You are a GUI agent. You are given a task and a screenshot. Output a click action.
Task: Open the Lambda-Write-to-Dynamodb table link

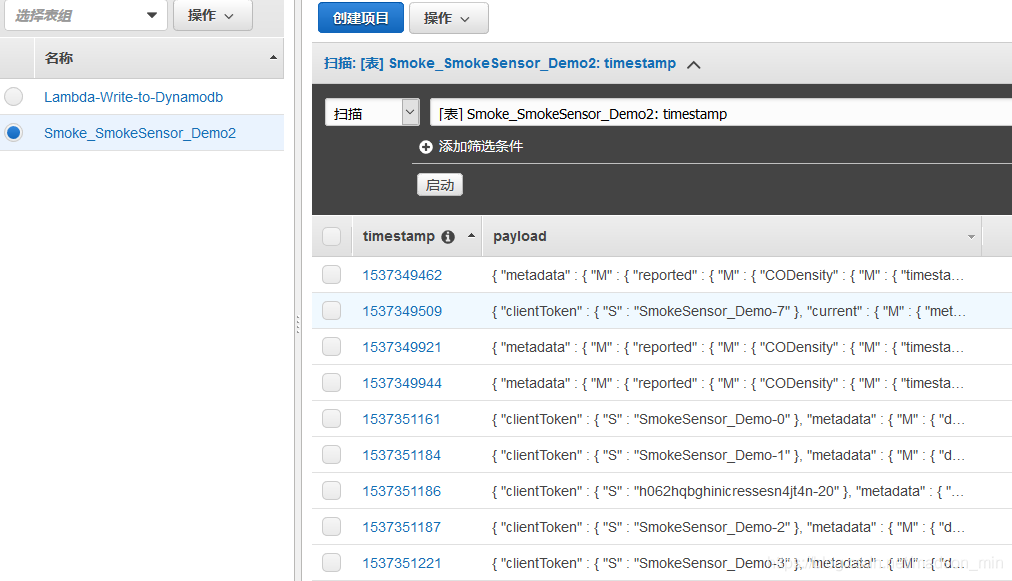pyautogui.click(x=134, y=97)
